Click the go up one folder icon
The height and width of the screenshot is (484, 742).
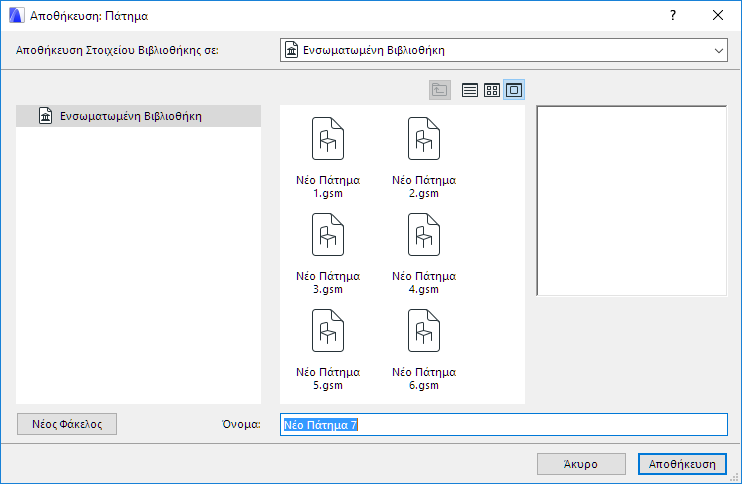440,90
